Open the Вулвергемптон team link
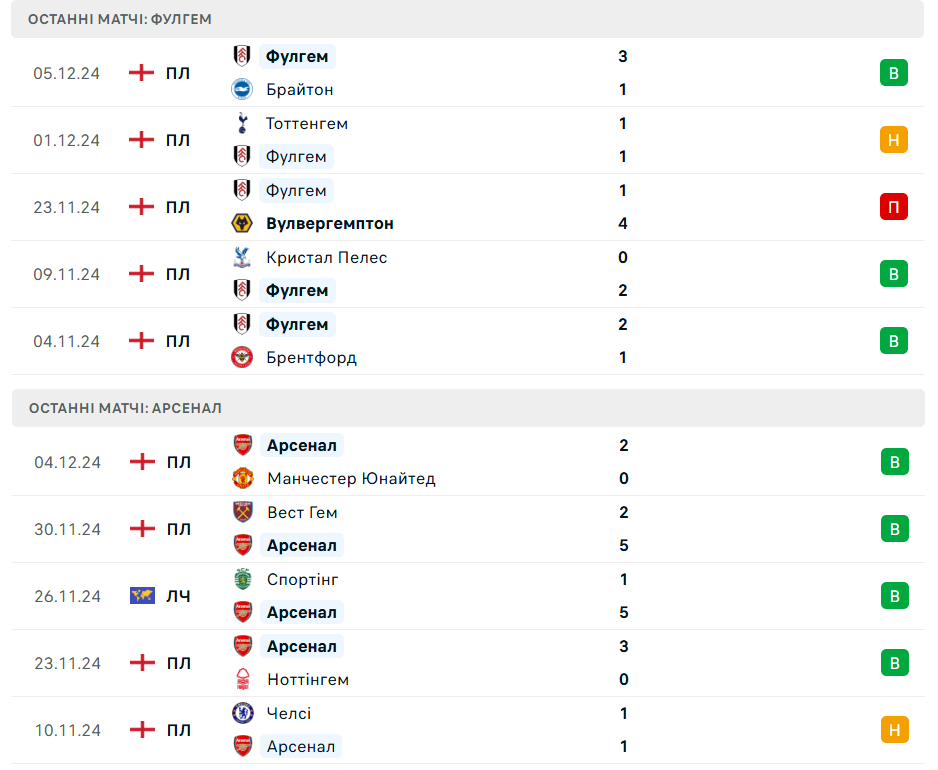The height and width of the screenshot is (770, 938). 330,224
